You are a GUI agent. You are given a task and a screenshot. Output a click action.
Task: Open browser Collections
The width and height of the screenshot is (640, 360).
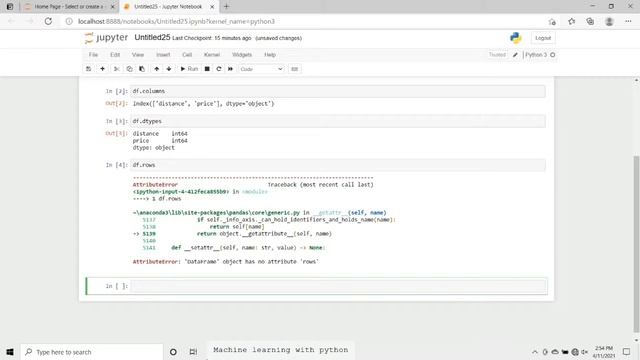pos(590,21)
